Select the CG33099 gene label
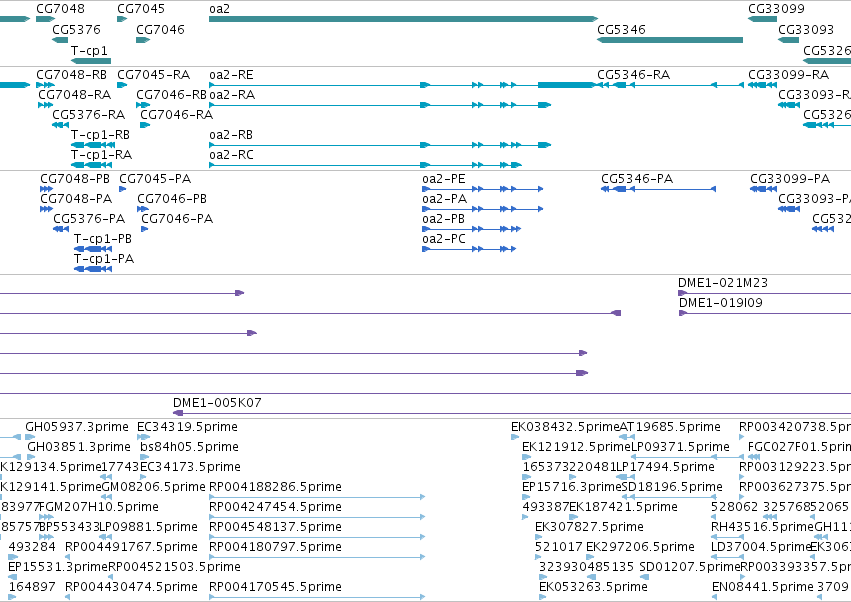 [776, 9]
